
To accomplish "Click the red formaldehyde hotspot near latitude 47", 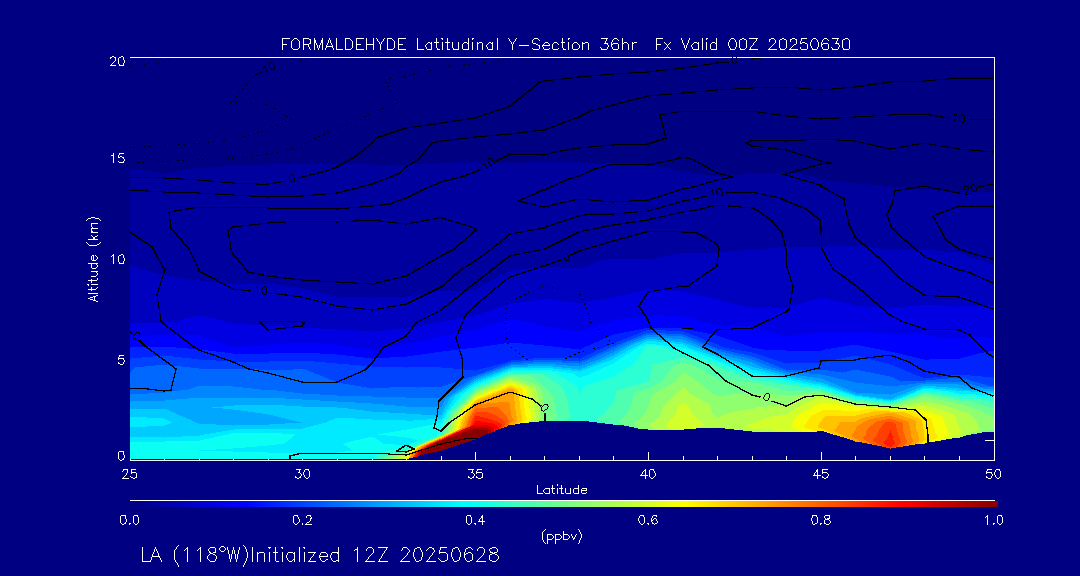I will click(x=889, y=431).
